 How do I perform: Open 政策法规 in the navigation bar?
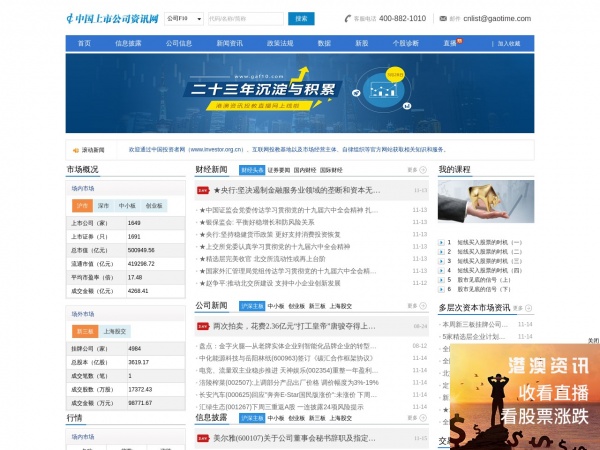click(x=280, y=43)
